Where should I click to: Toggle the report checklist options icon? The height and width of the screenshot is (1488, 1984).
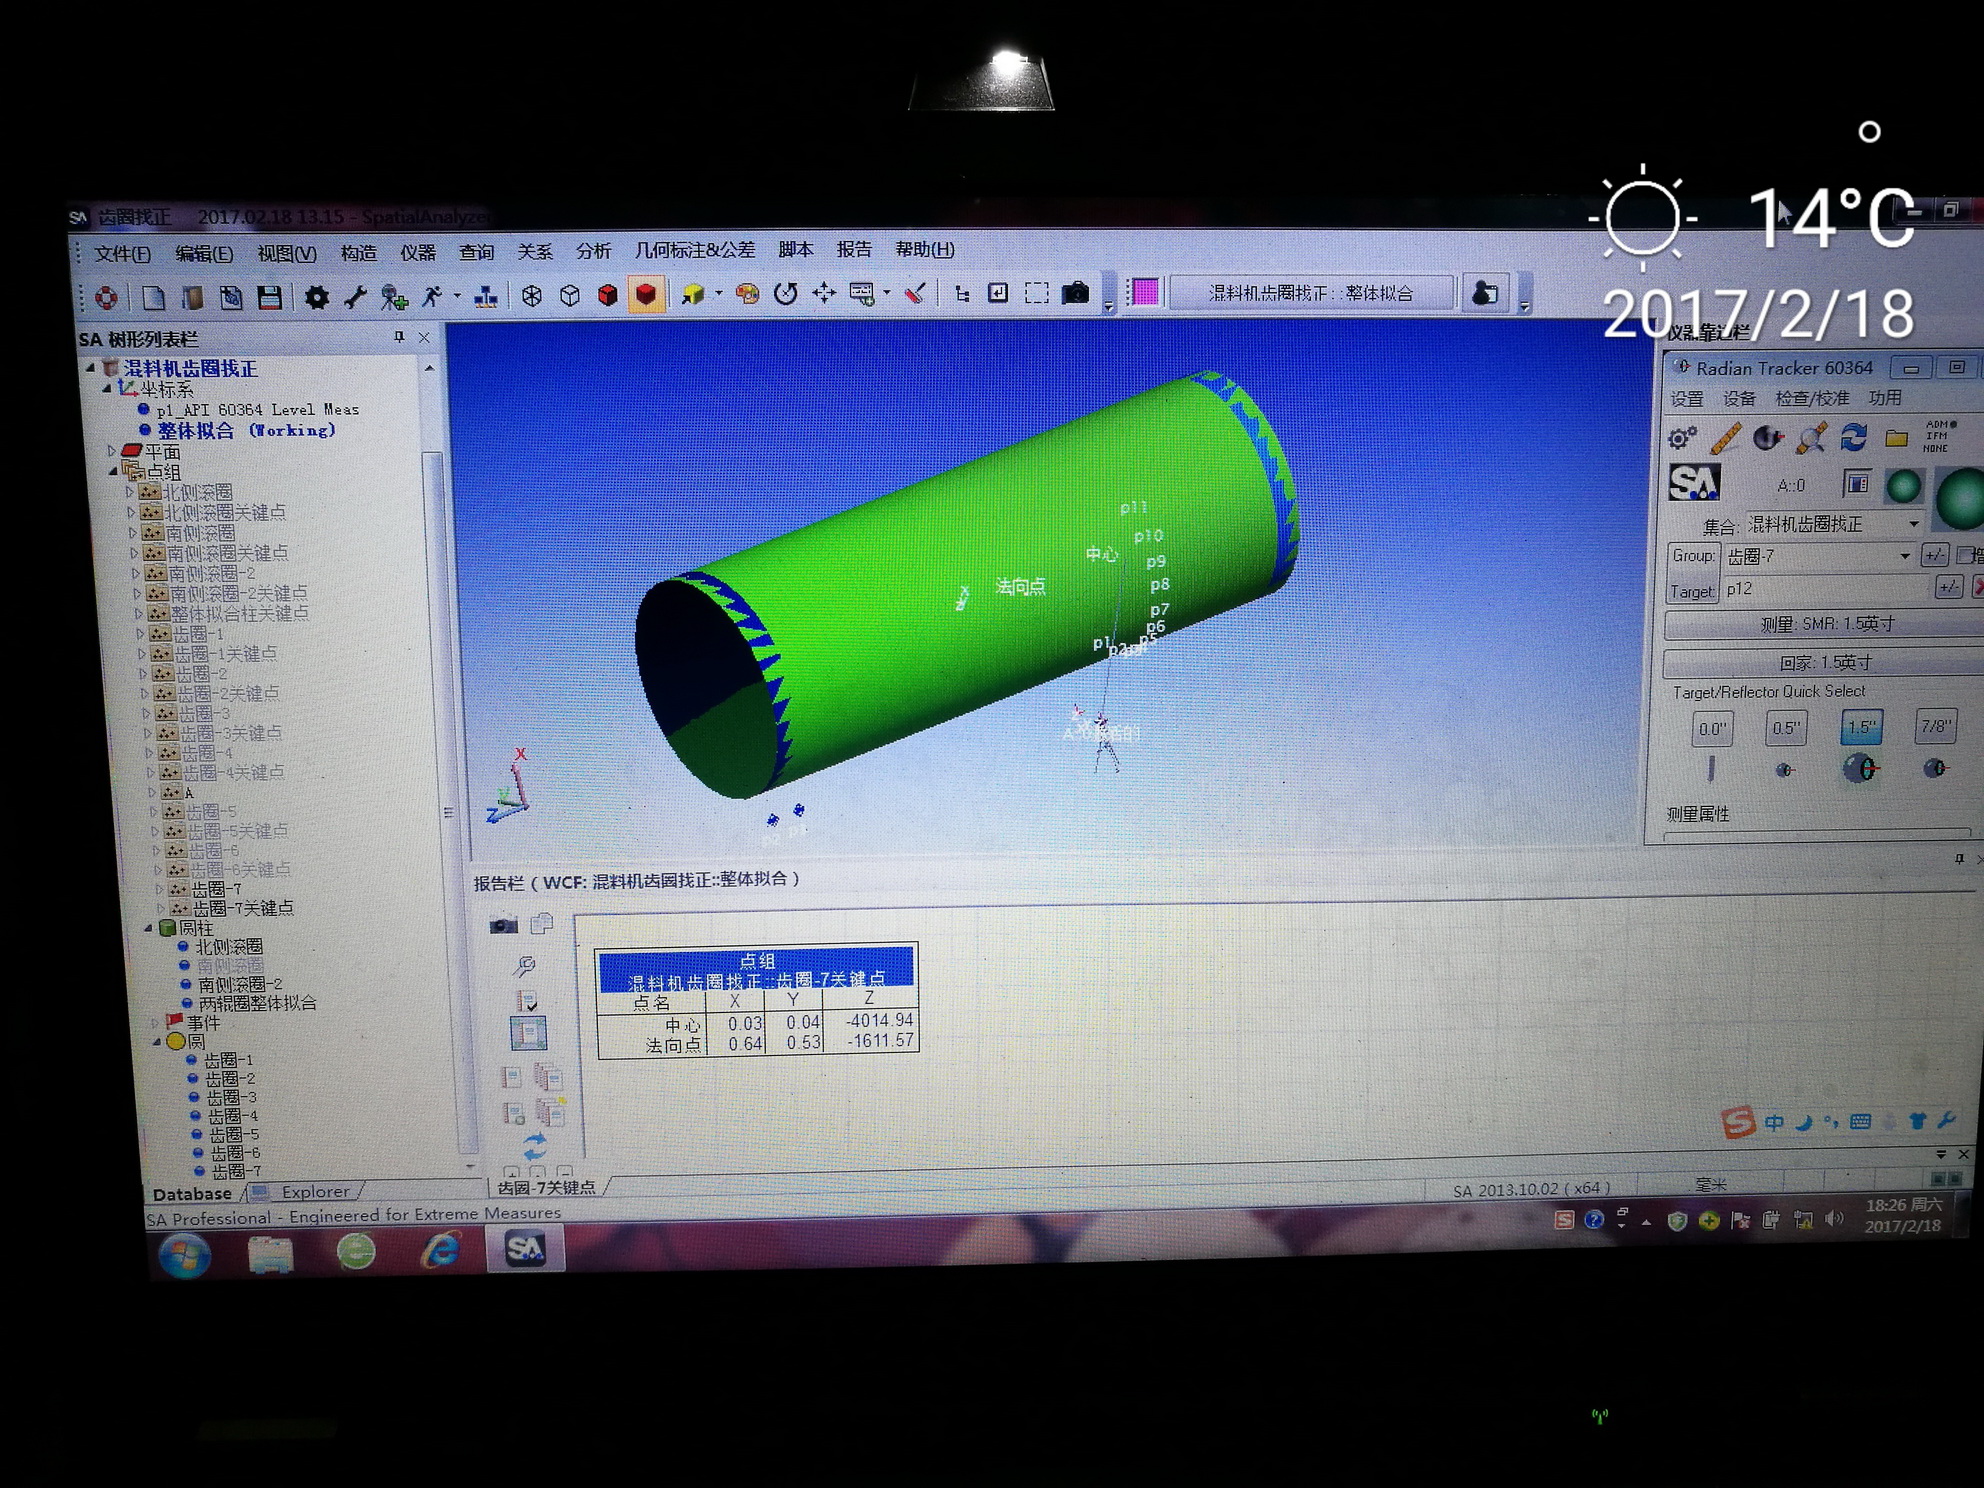526,1001
